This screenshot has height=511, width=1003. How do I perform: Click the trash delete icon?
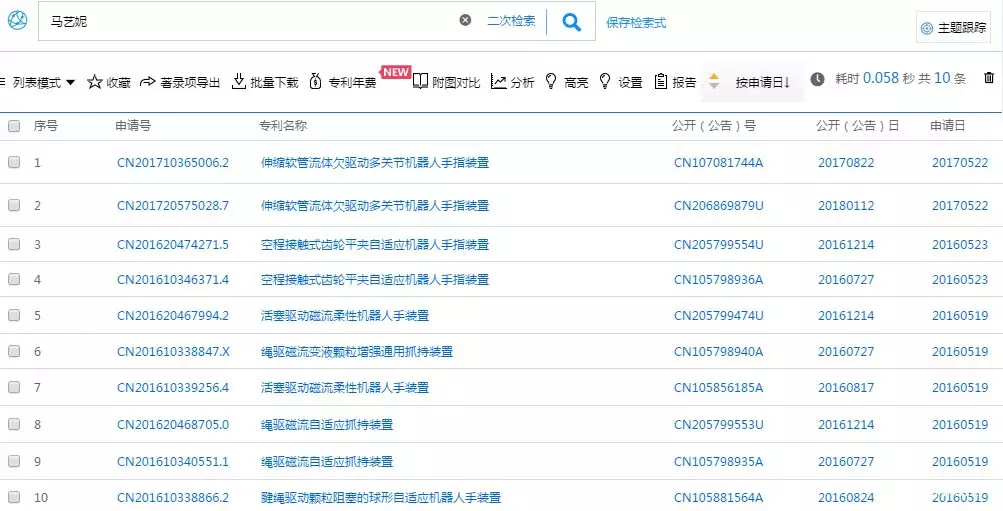[989, 79]
